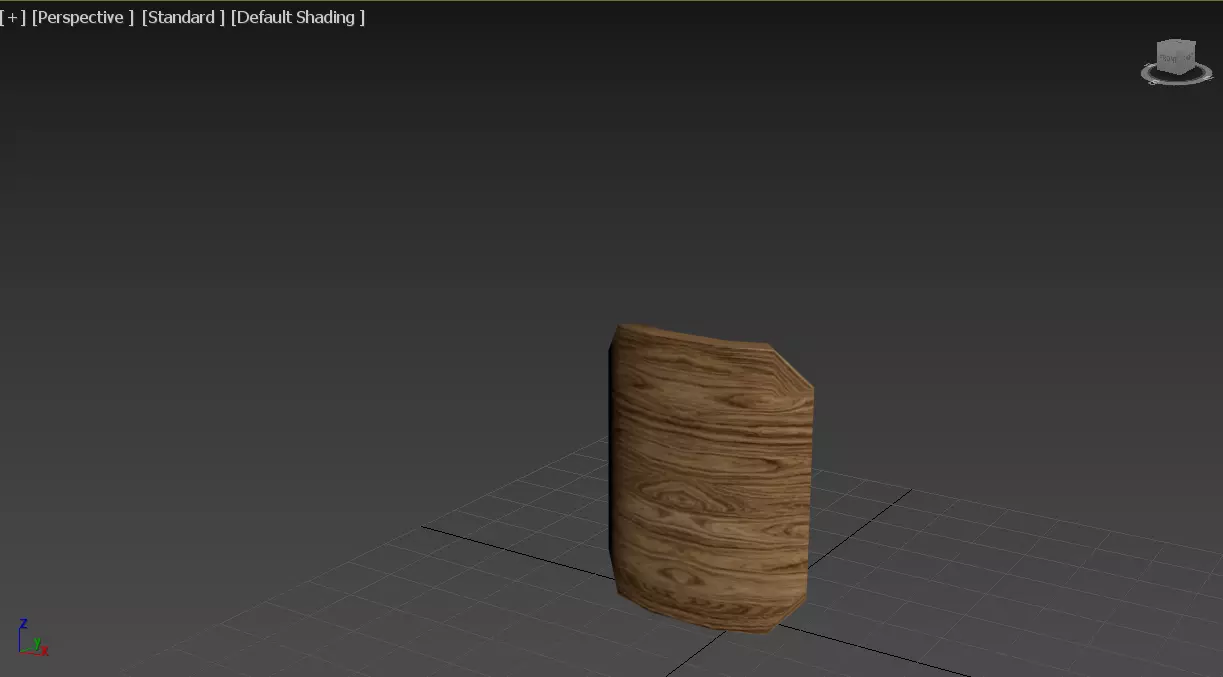Open the [+] viewport general menu

pos(13,18)
